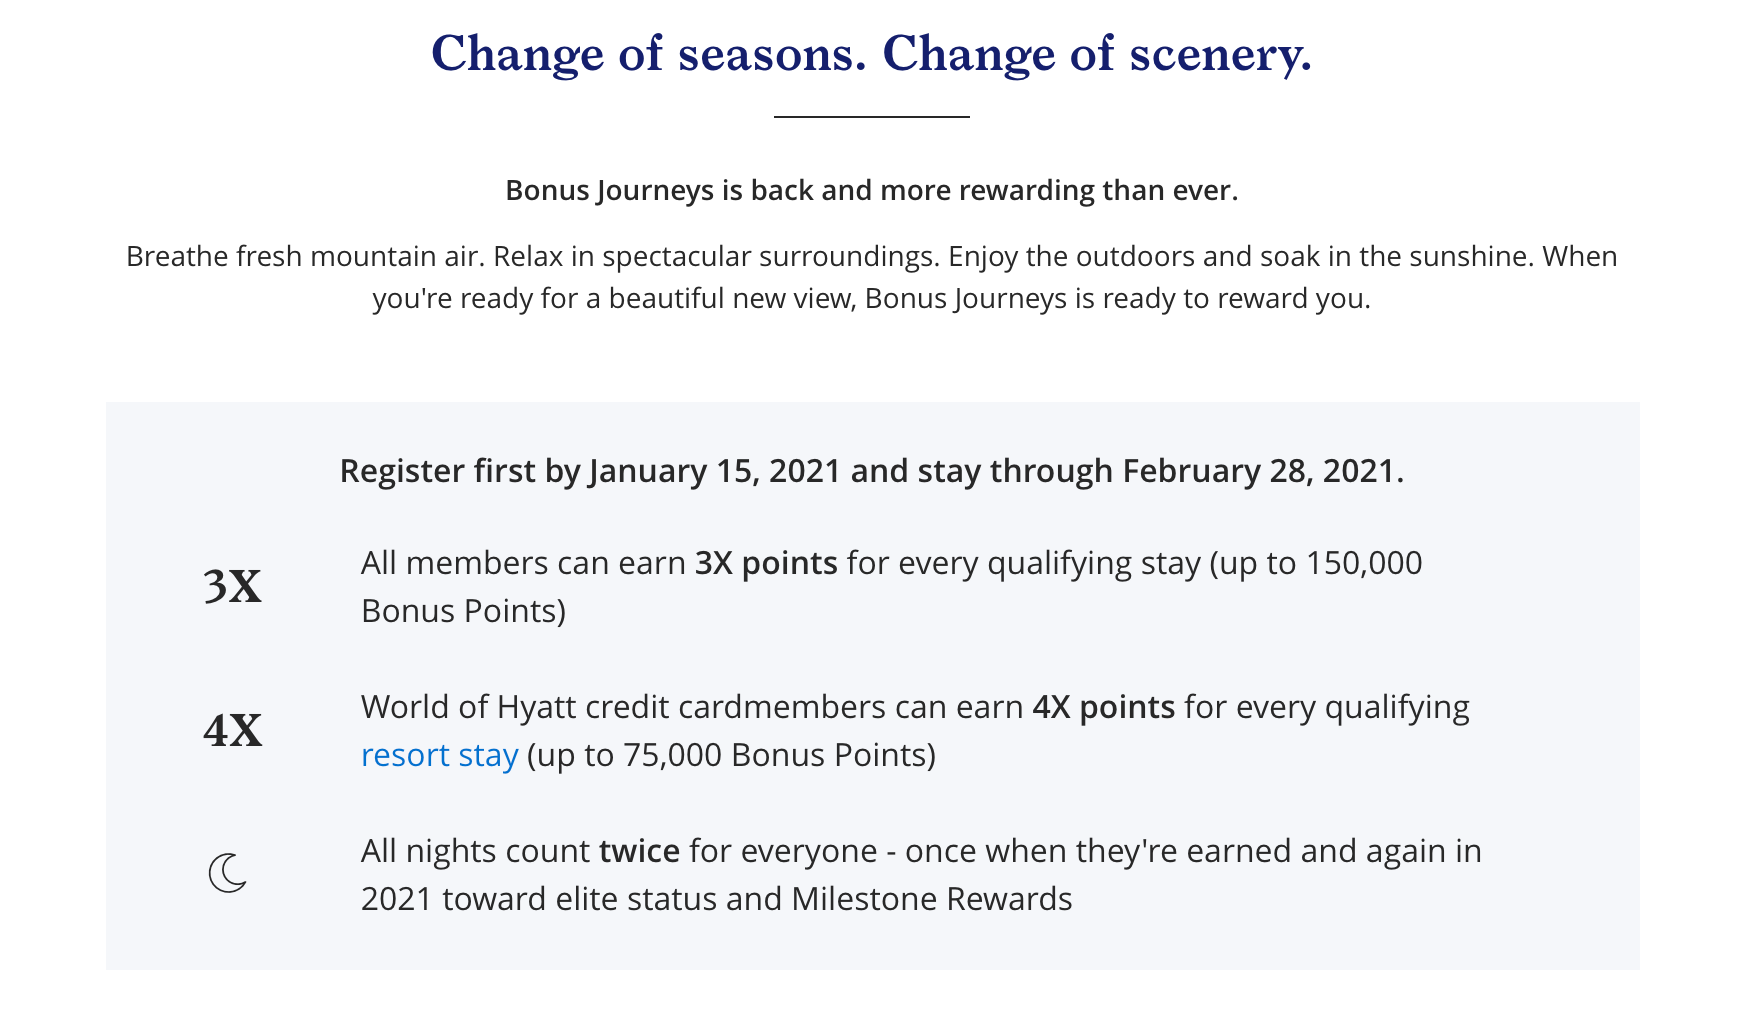Image resolution: width=1748 pixels, height=1018 pixels.
Task: Click the "All nights count" phrase
Action: [x=475, y=851]
